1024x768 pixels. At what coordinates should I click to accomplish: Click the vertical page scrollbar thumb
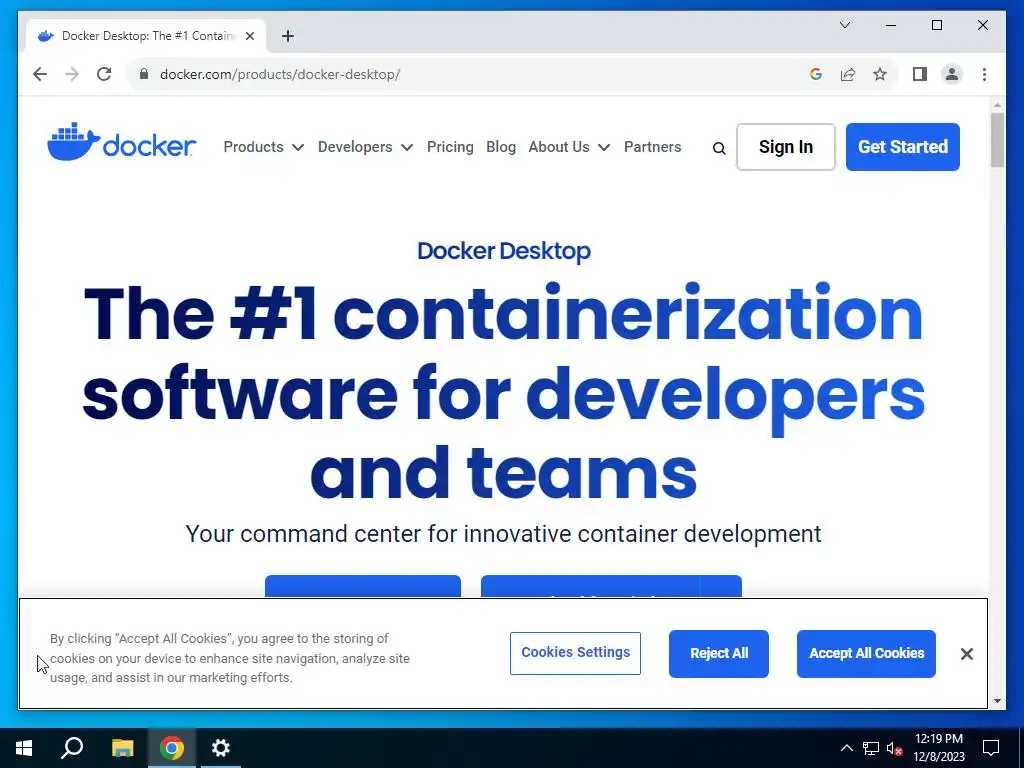coord(997,140)
